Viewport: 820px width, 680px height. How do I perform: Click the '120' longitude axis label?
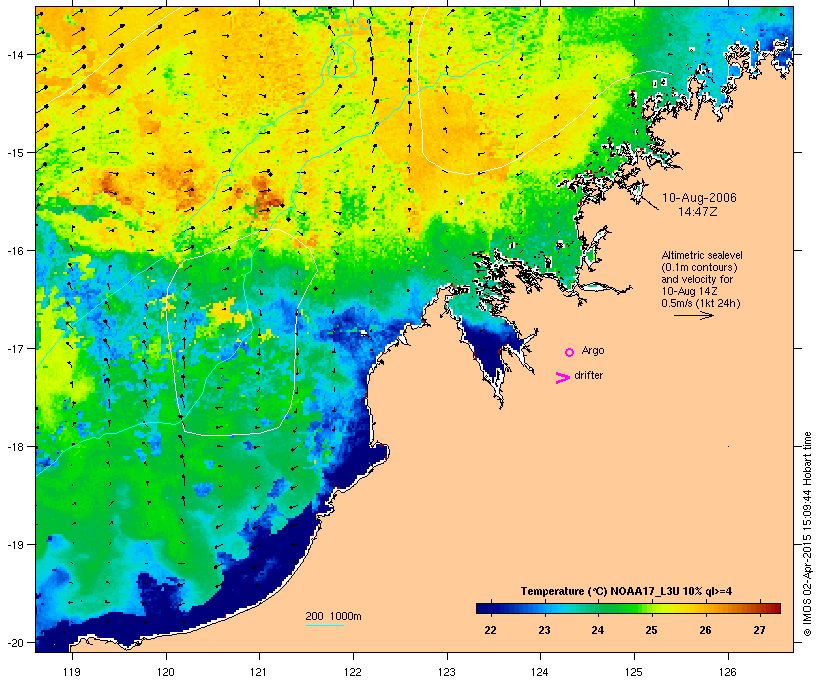point(166,672)
